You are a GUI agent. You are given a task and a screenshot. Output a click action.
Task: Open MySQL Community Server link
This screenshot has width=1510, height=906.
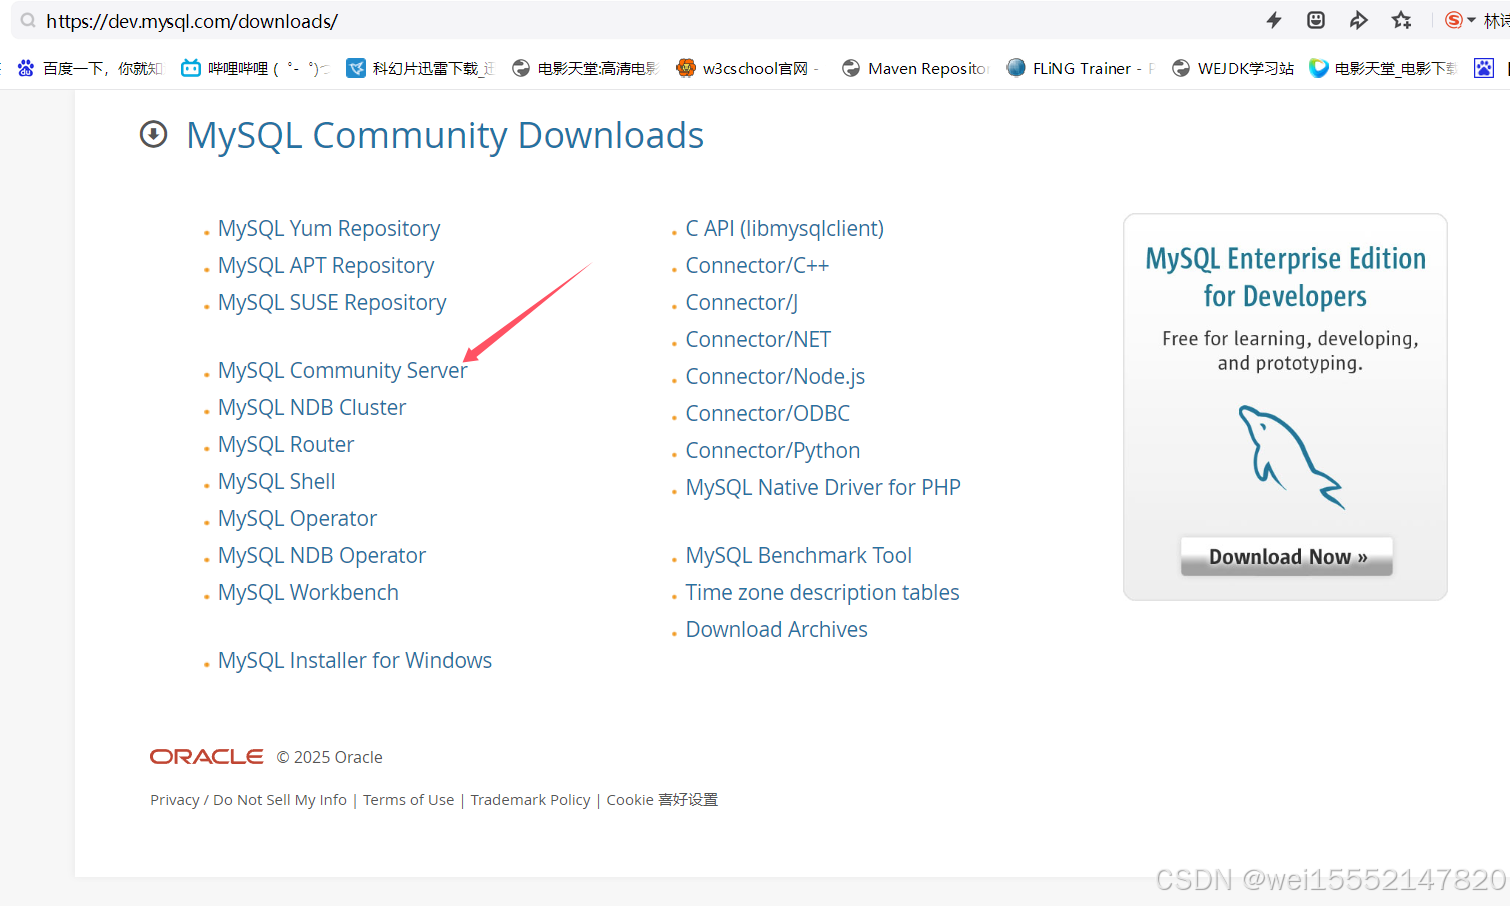(x=343, y=370)
